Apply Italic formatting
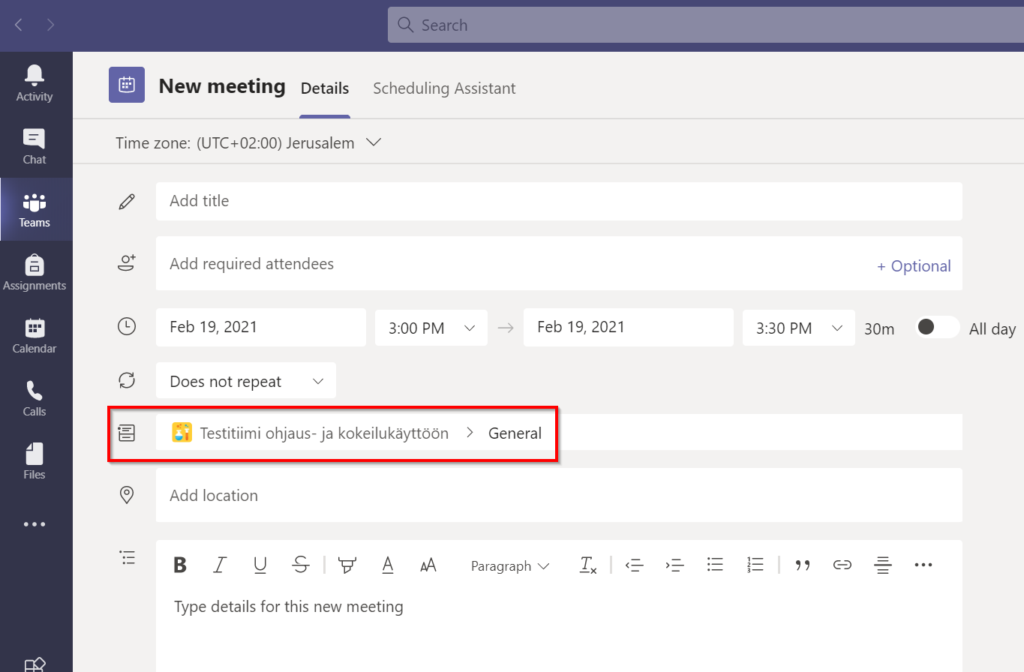 [219, 565]
